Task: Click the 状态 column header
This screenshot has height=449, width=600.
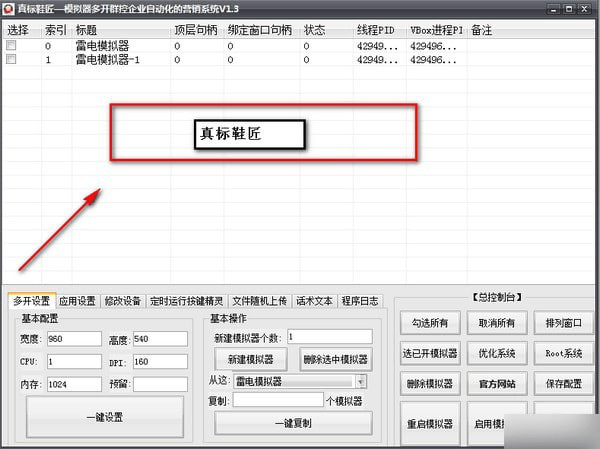Action: pyautogui.click(x=326, y=30)
